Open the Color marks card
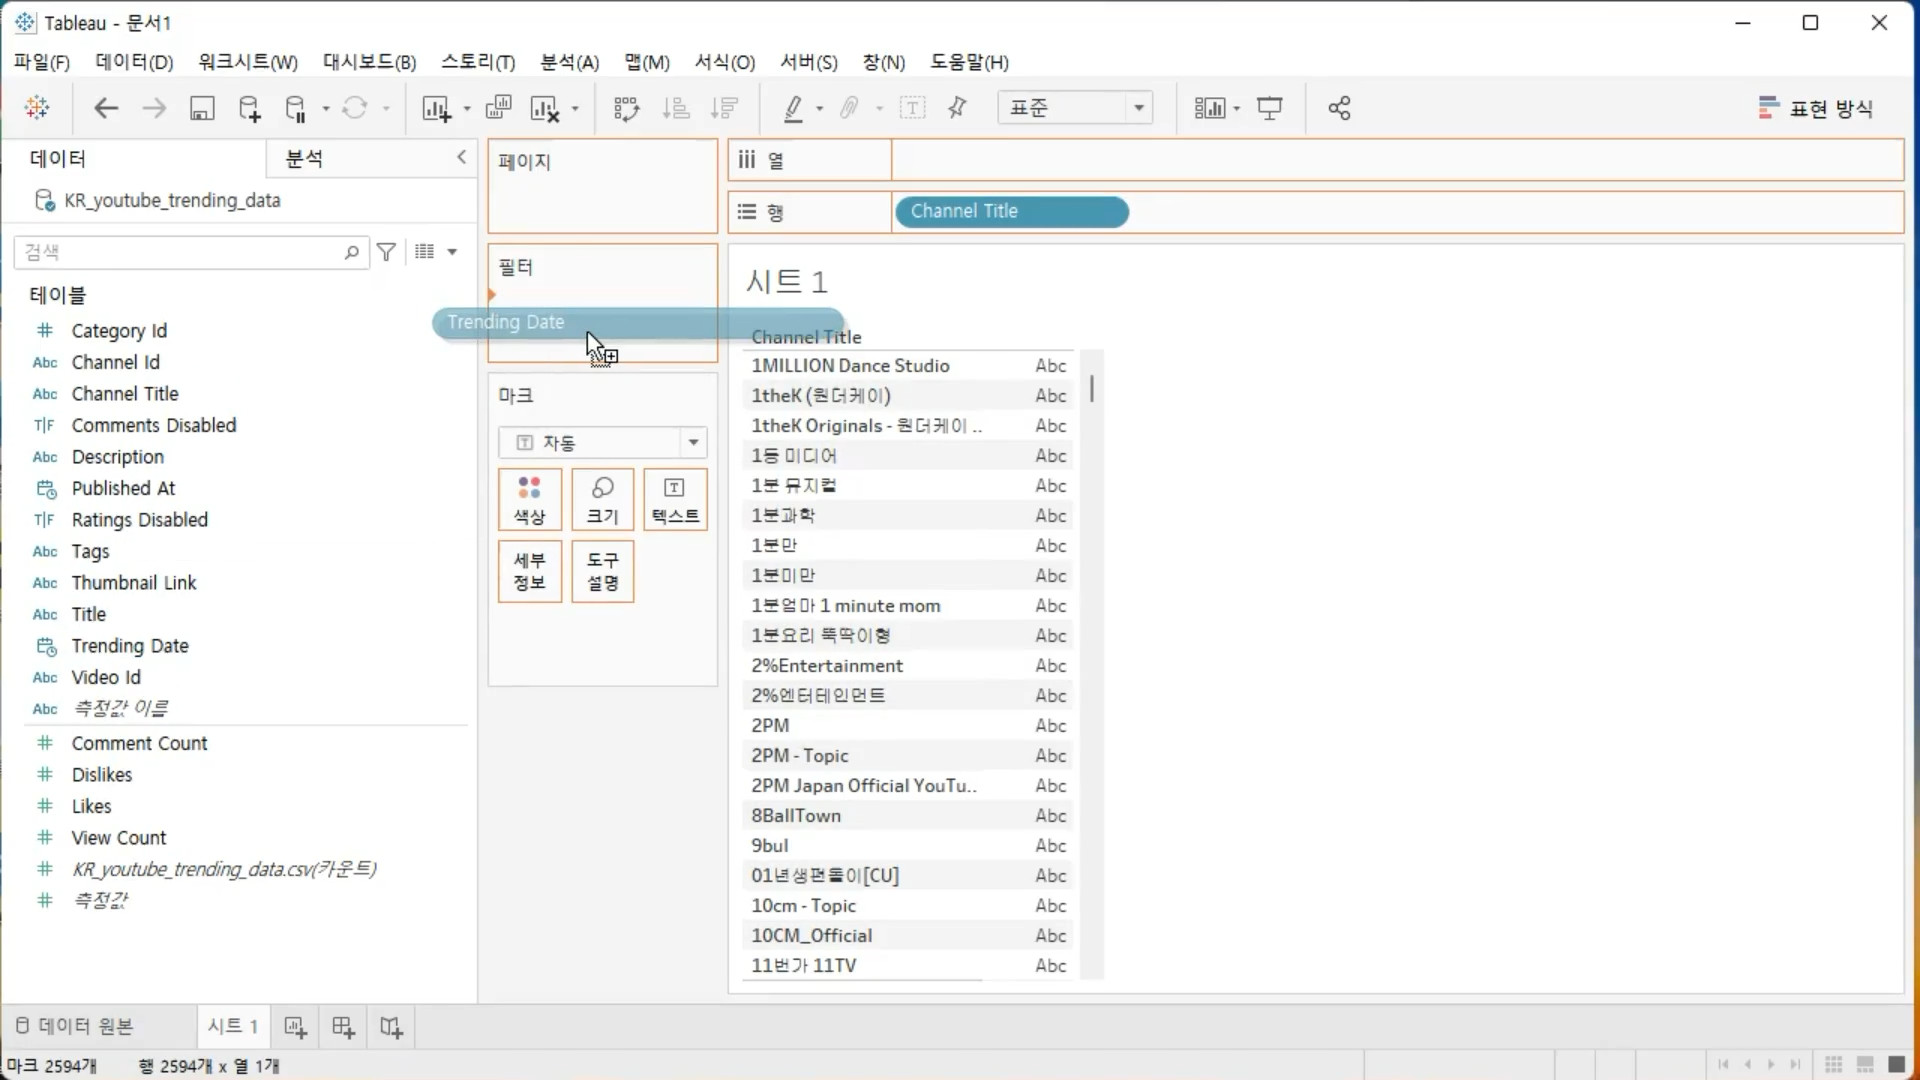Viewport: 1920px width, 1080px height. (530, 499)
